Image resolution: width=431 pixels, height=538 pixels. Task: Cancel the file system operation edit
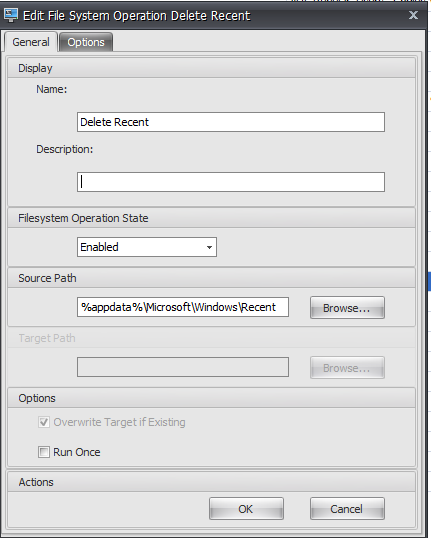coord(347,508)
